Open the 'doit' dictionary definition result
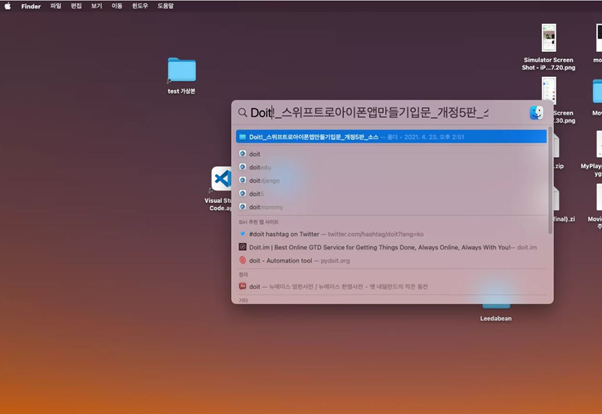The width and height of the screenshot is (602, 414). [391, 286]
